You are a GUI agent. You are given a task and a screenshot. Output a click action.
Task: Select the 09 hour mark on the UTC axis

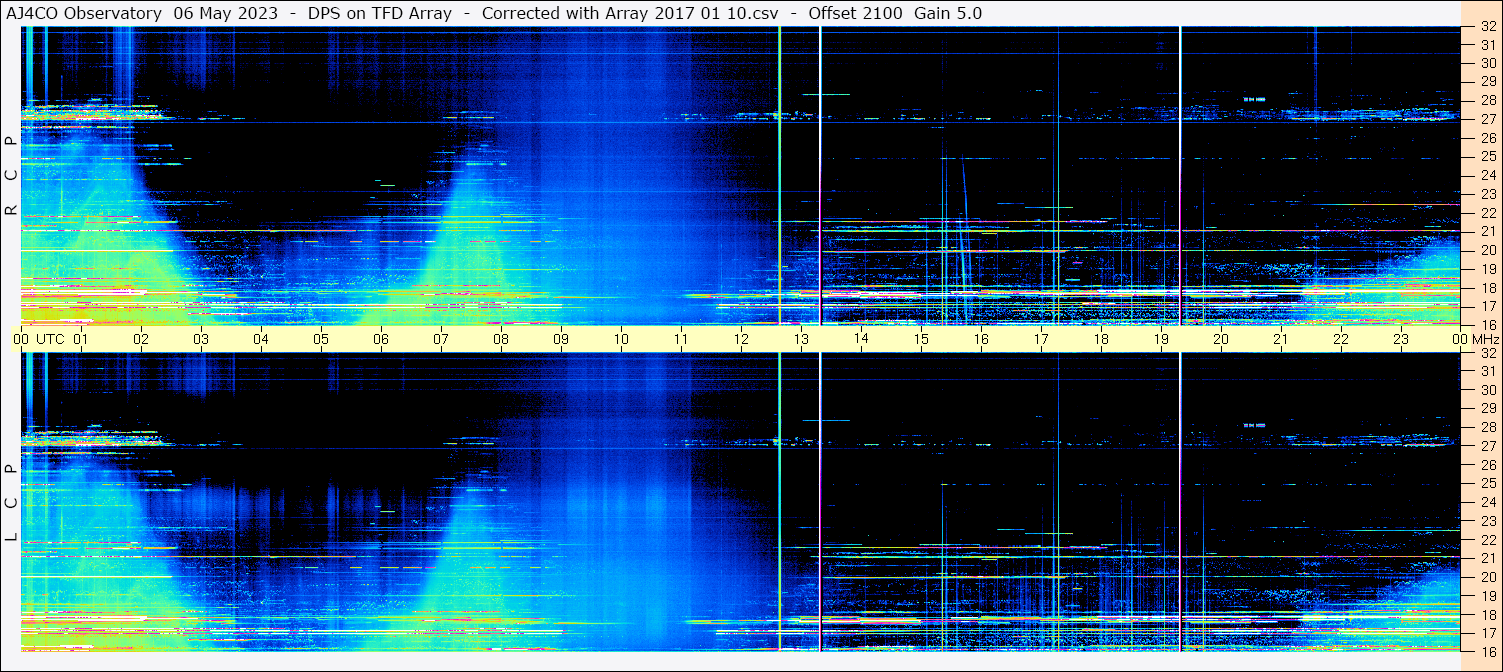(x=561, y=339)
